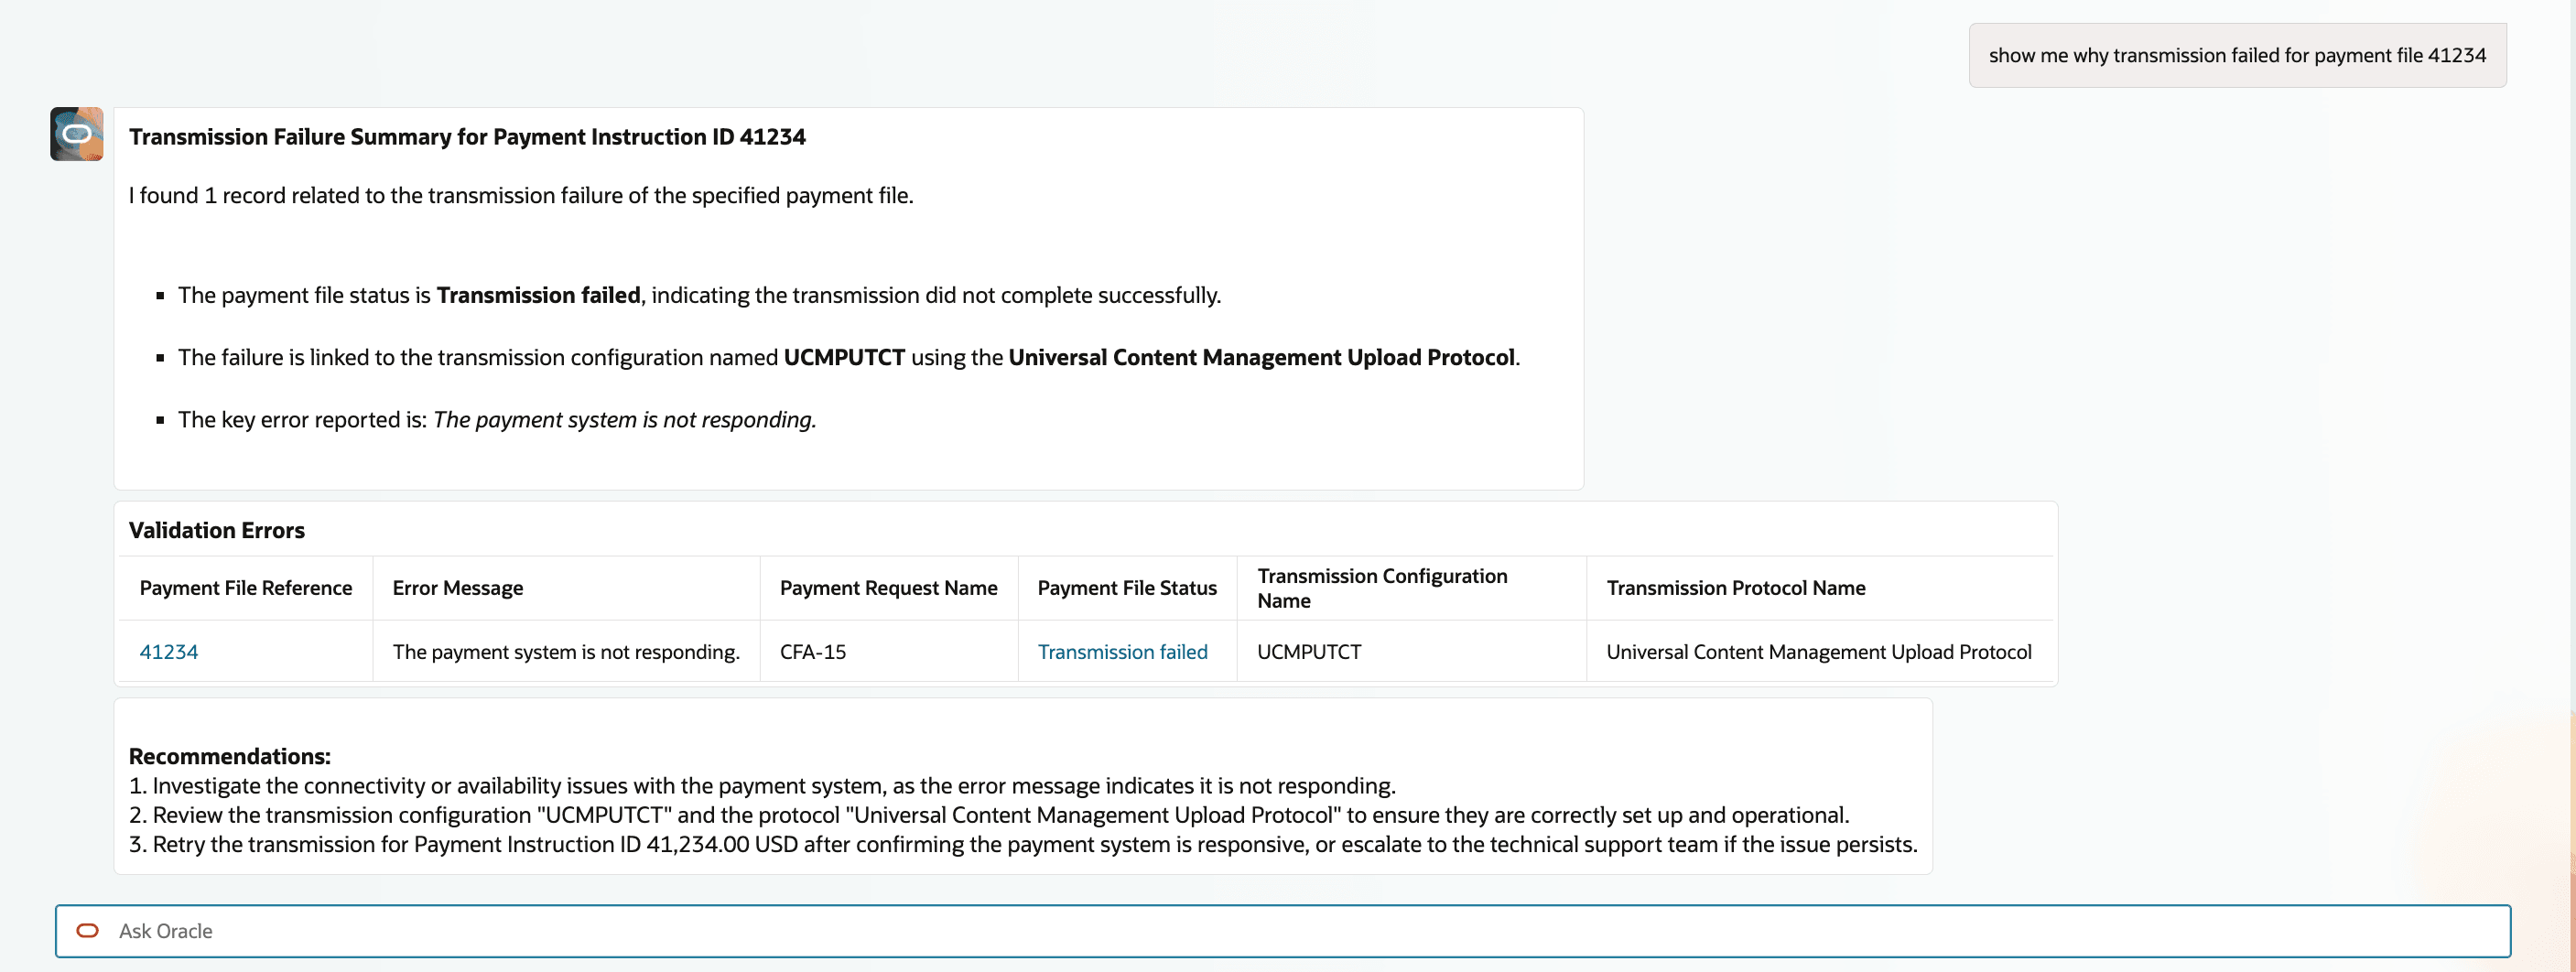The height and width of the screenshot is (972, 2576).
Task: Click the Validation Errors table title
Action: click(217, 530)
